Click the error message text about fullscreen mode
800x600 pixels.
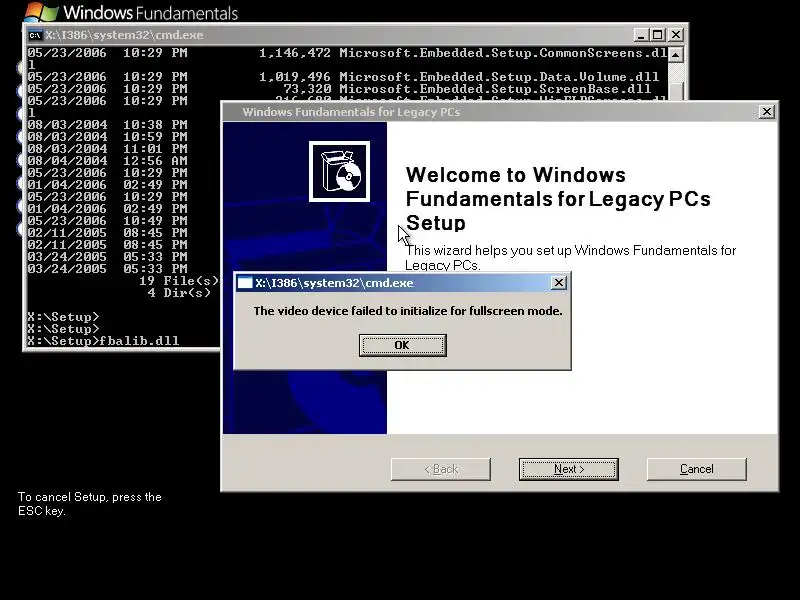(408, 311)
